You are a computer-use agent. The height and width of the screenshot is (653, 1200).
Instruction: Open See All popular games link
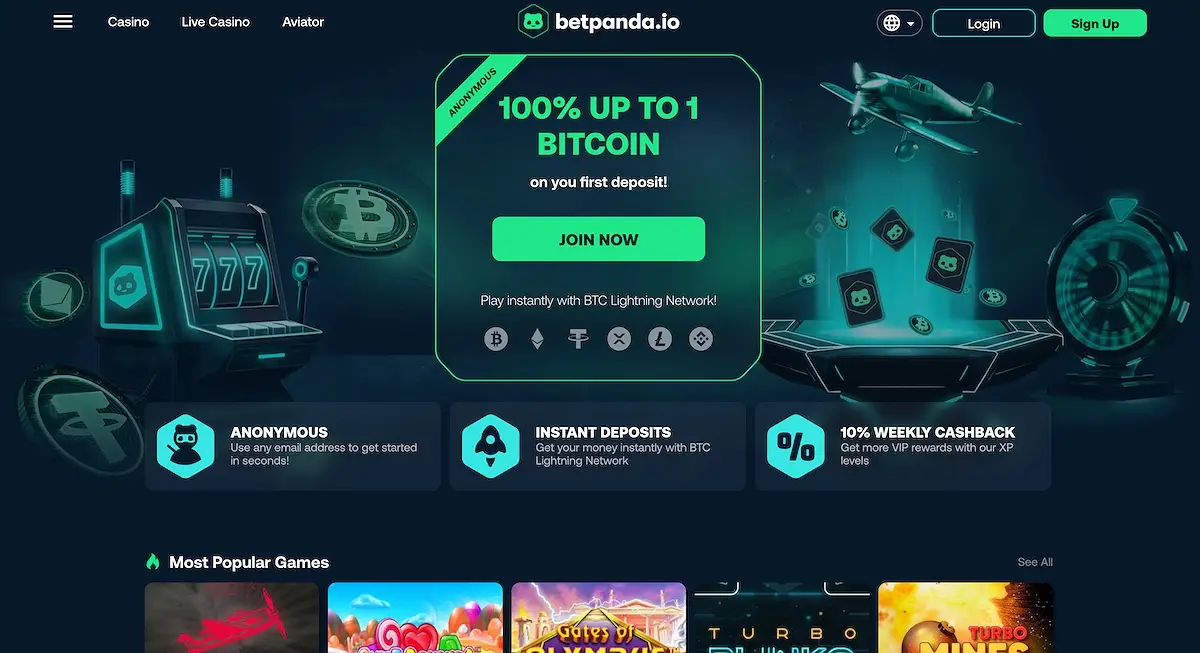point(1035,562)
